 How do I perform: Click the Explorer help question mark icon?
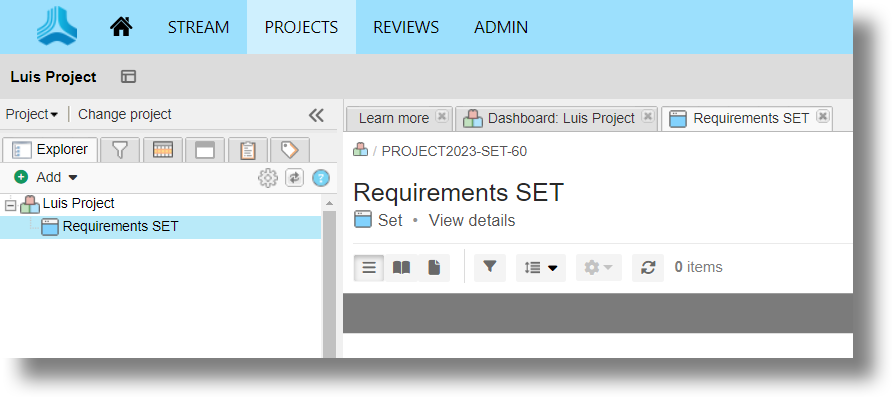click(321, 178)
